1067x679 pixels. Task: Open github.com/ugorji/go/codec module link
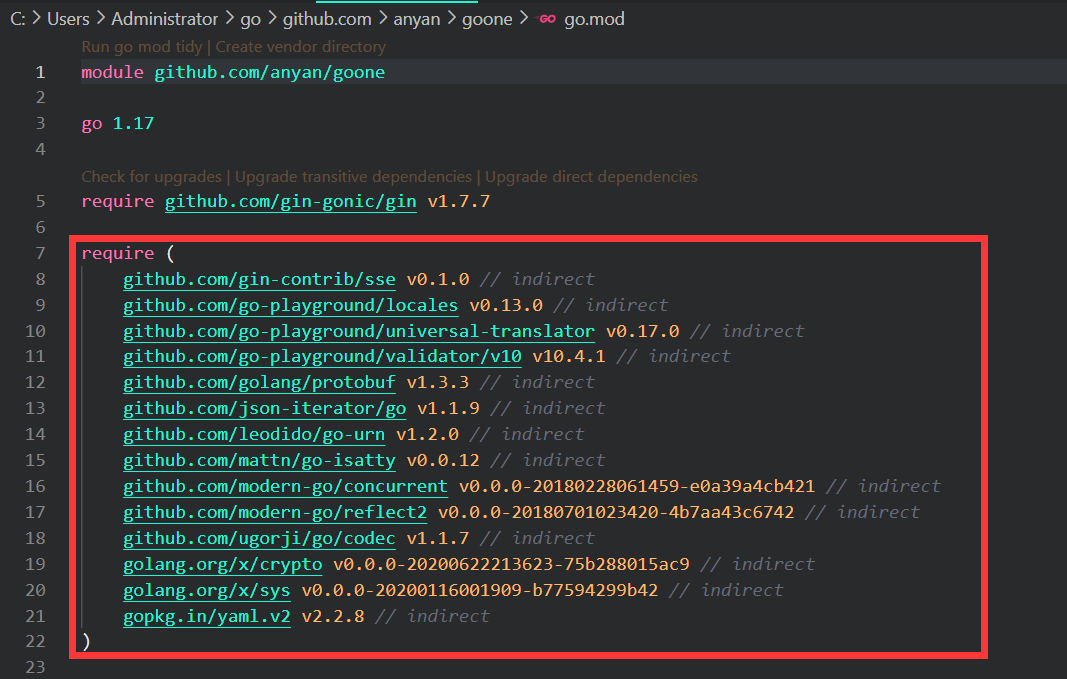[259, 538]
